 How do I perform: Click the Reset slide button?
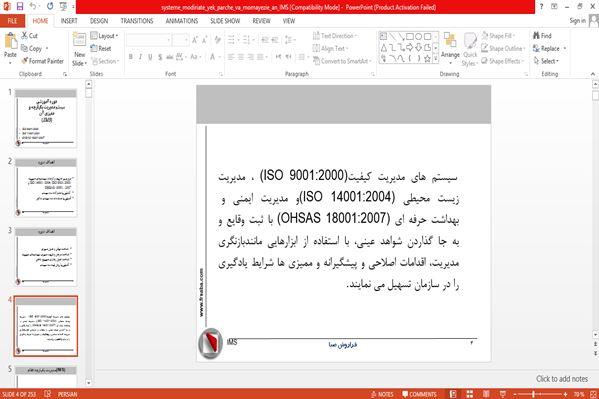coord(101,49)
